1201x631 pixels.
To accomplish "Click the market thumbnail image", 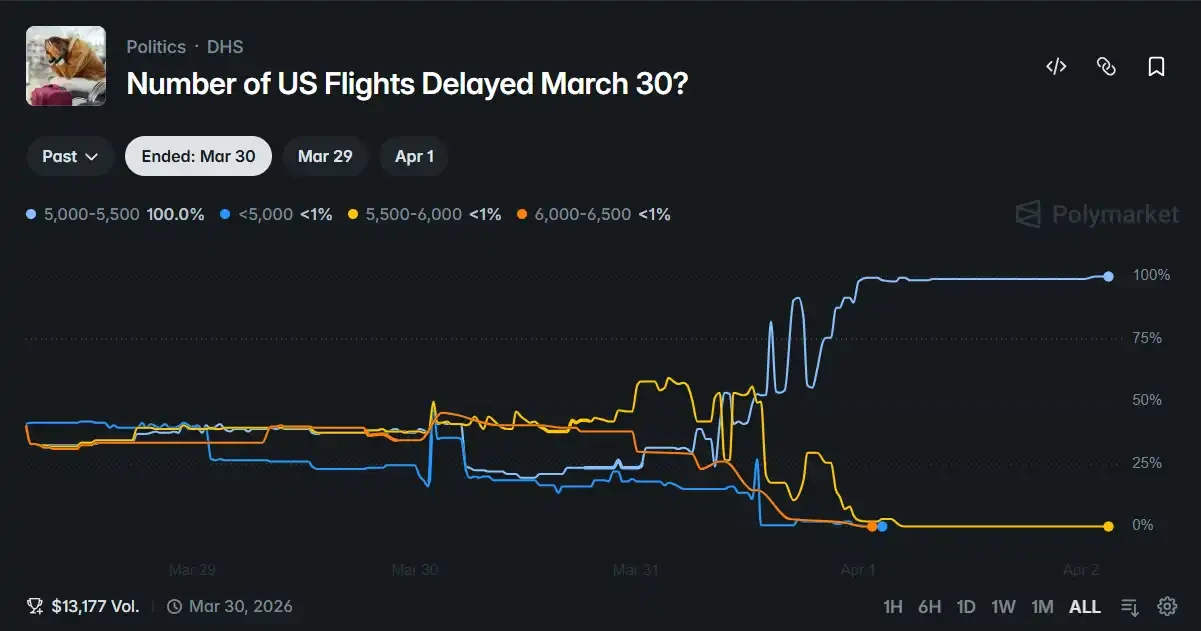I will (x=65, y=66).
